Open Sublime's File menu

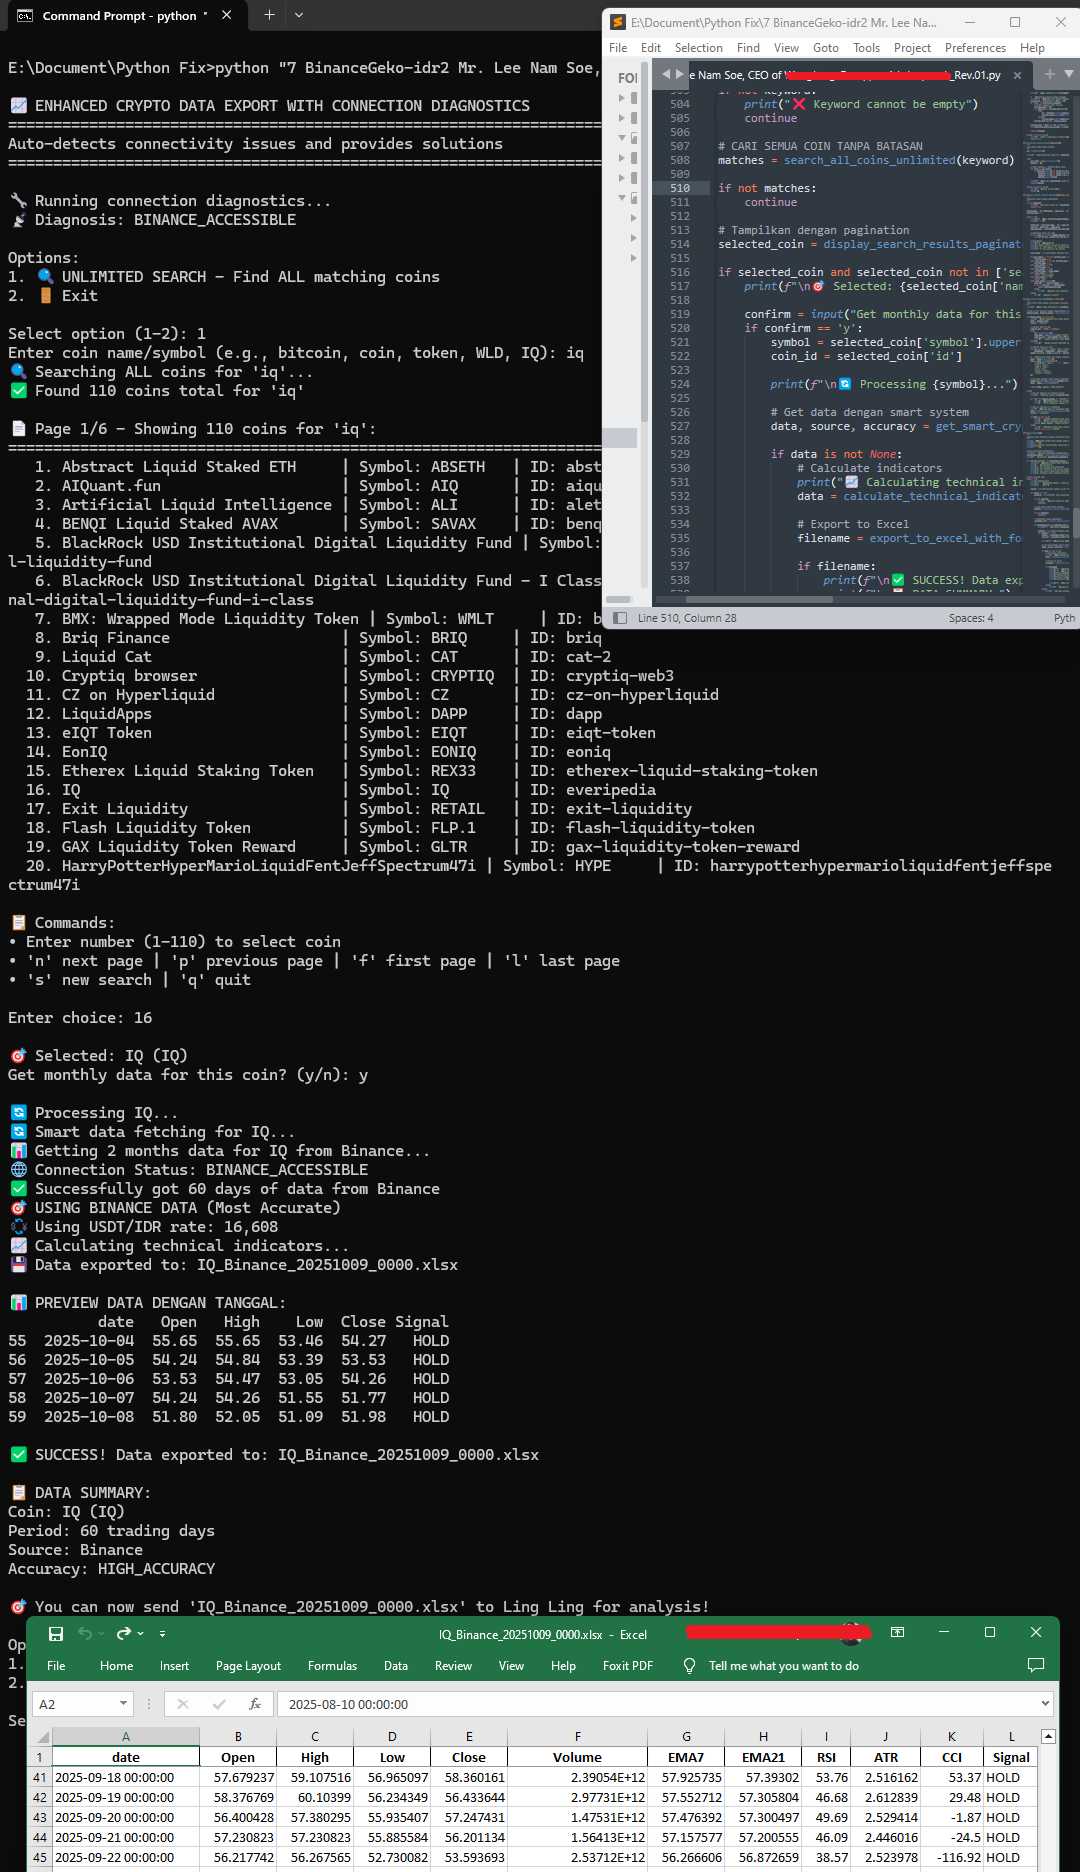click(x=618, y=47)
